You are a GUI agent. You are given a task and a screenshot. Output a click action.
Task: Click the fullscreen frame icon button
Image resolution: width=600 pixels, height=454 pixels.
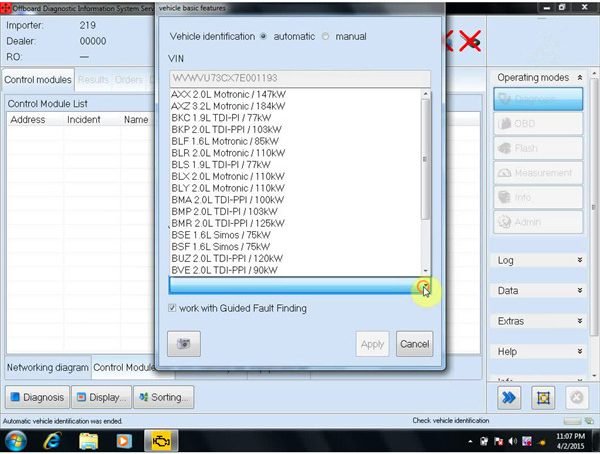(x=543, y=398)
